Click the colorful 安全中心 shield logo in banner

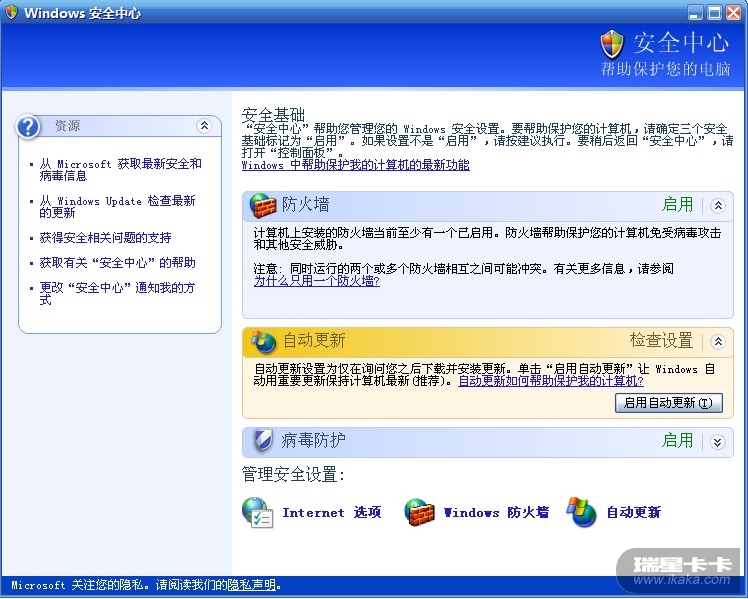tap(612, 44)
